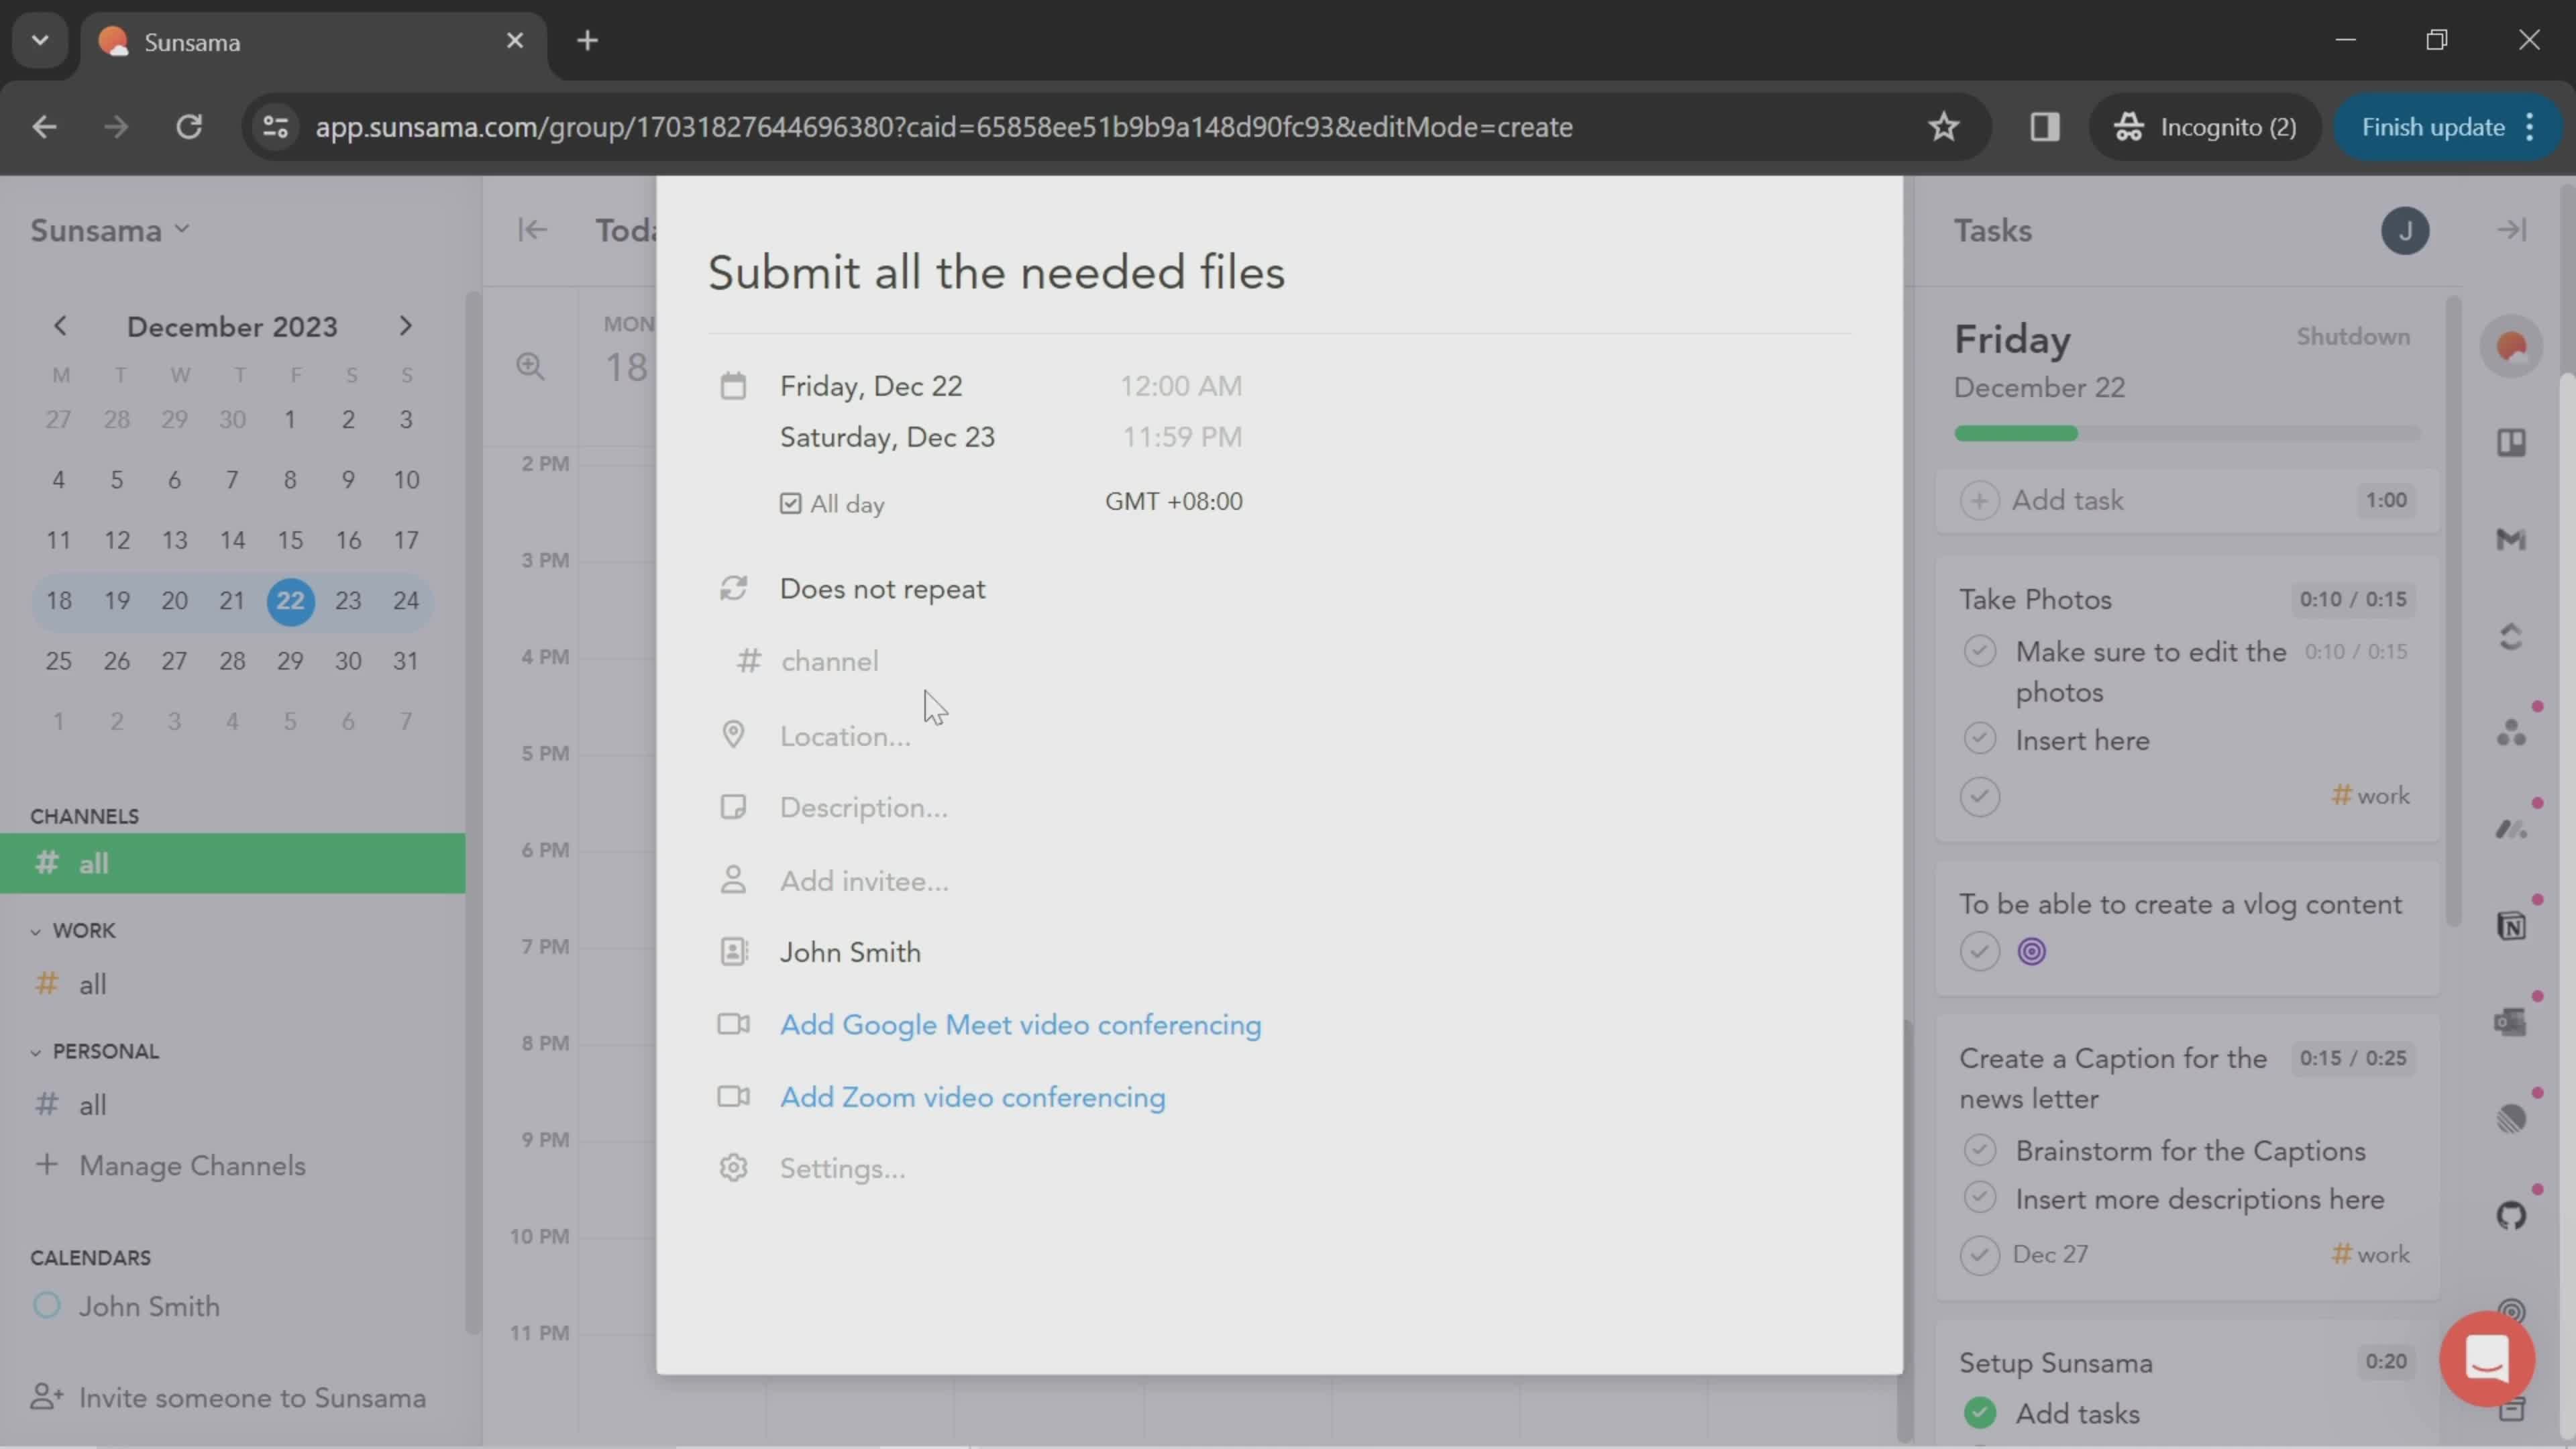Click the repeat icon beside Does not repeat

pos(733,588)
